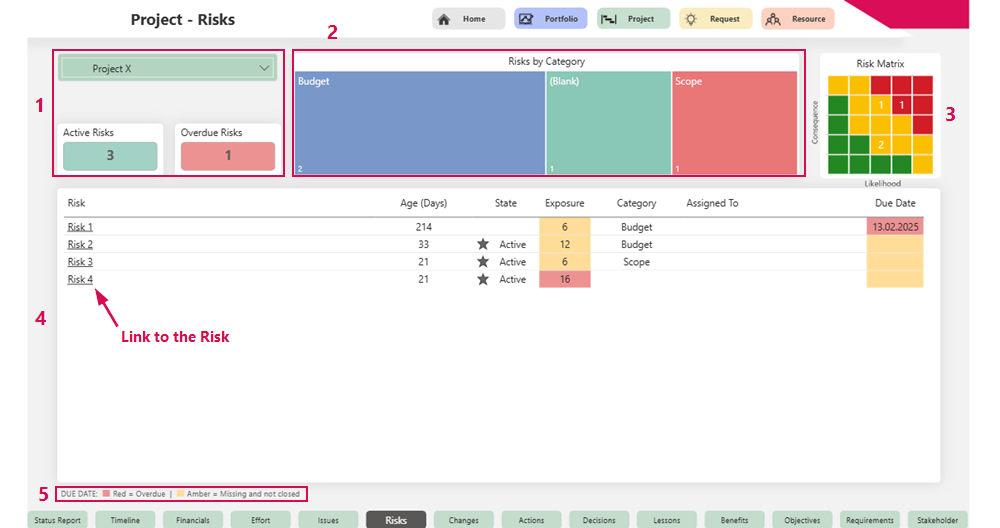Sort by Exposure column header
The width and height of the screenshot is (1000, 528).
tap(564, 203)
